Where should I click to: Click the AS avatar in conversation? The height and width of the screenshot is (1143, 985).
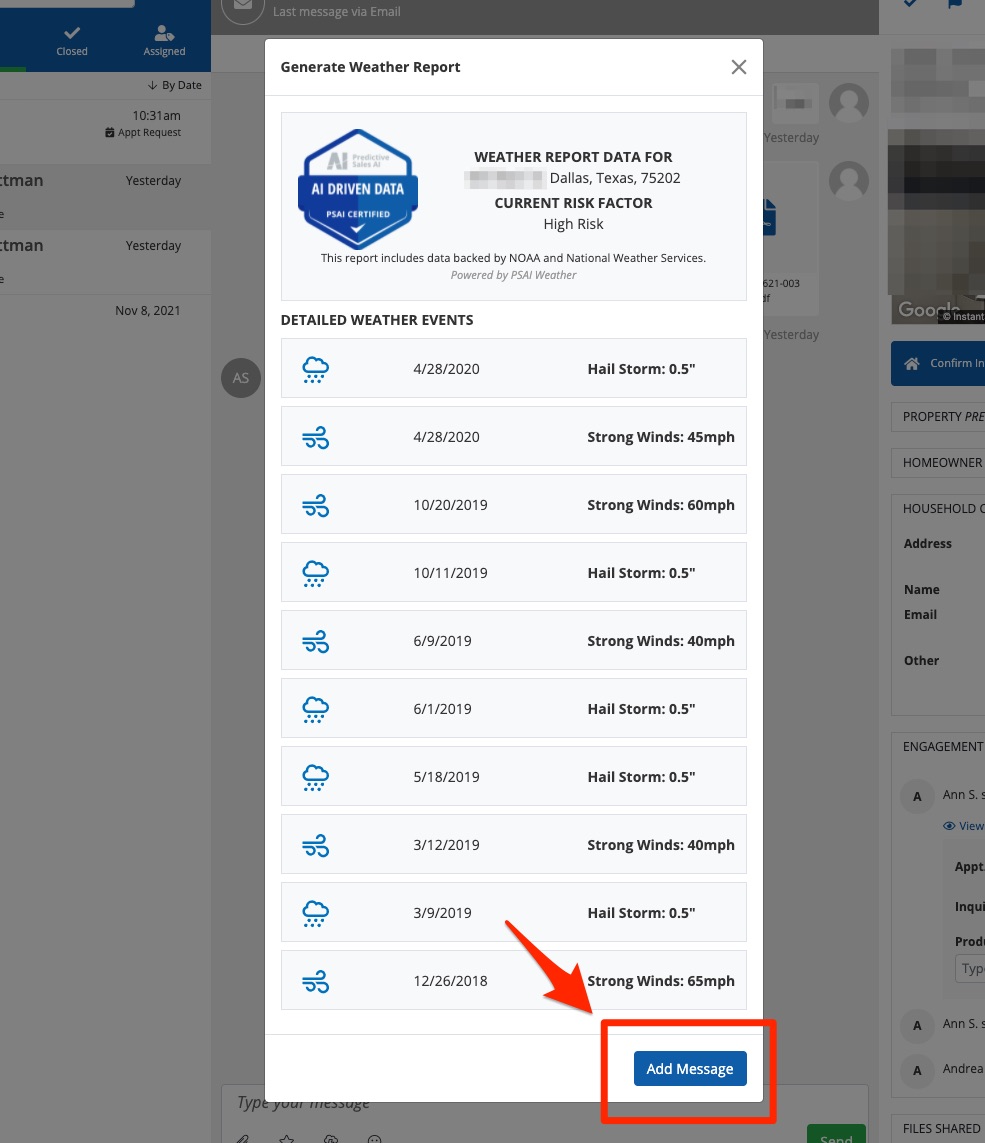(240, 379)
